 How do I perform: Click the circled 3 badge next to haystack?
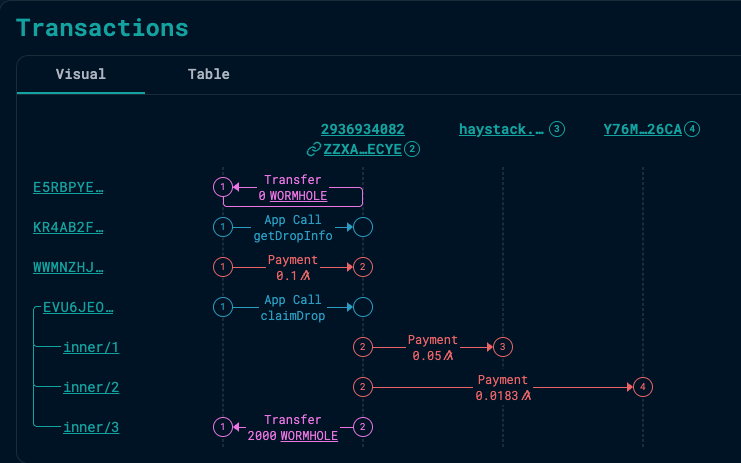click(557, 129)
